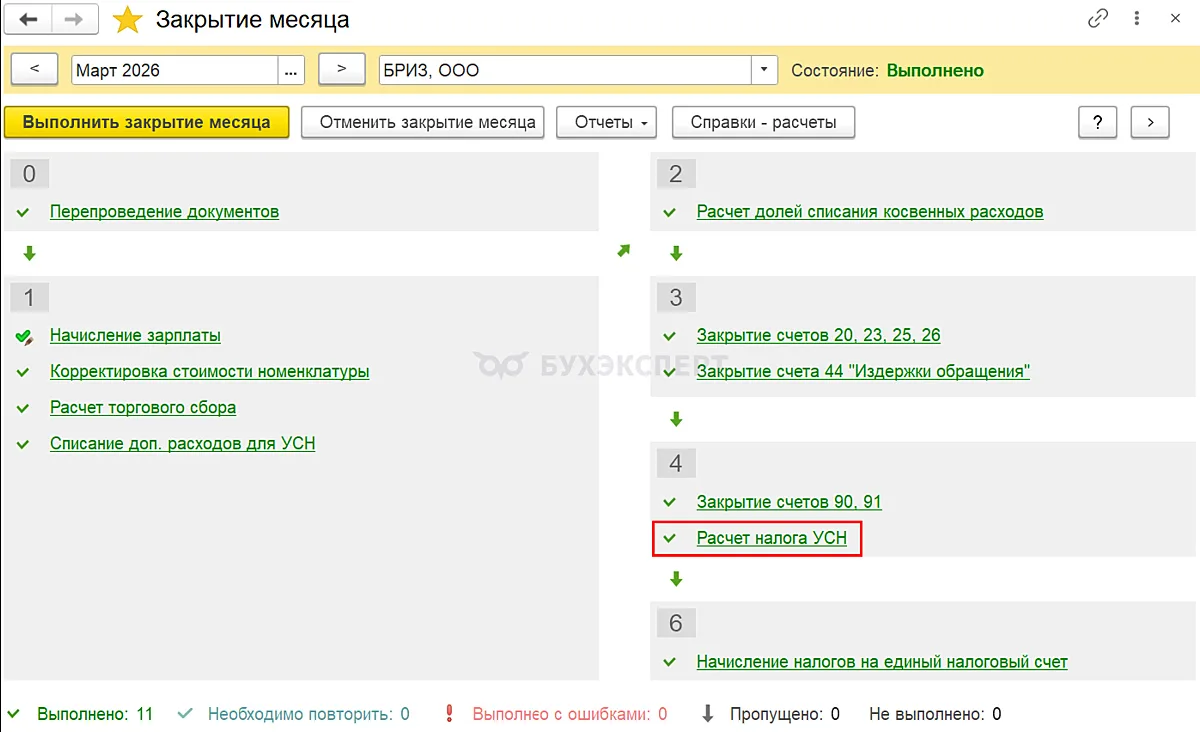Click the Необходимо повторить: 0 legend

click(x=309, y=714)
